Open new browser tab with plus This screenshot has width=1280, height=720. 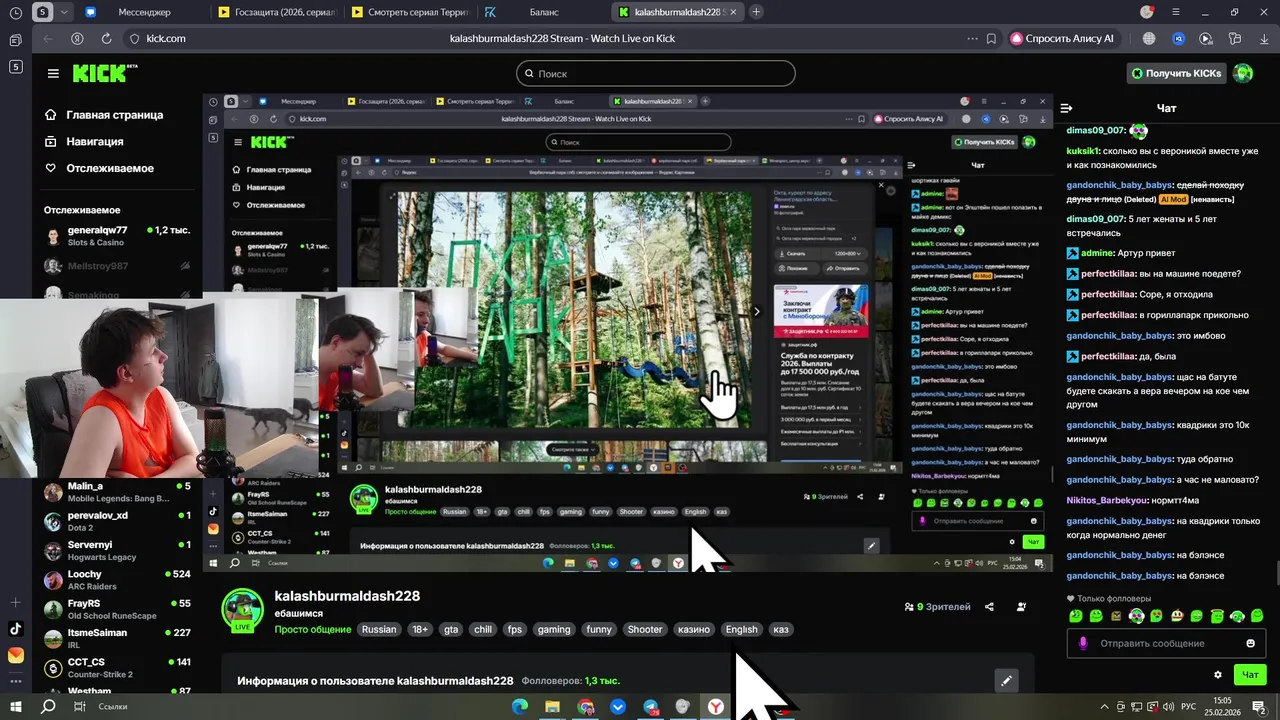coord(756,12)
